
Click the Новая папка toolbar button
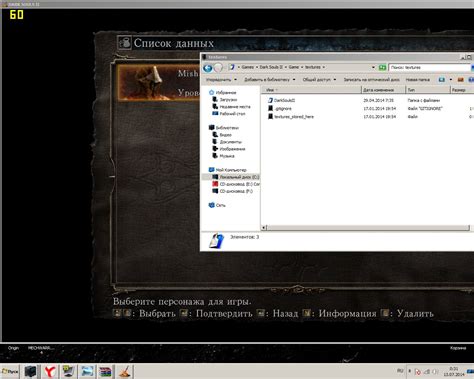[417, 80]
